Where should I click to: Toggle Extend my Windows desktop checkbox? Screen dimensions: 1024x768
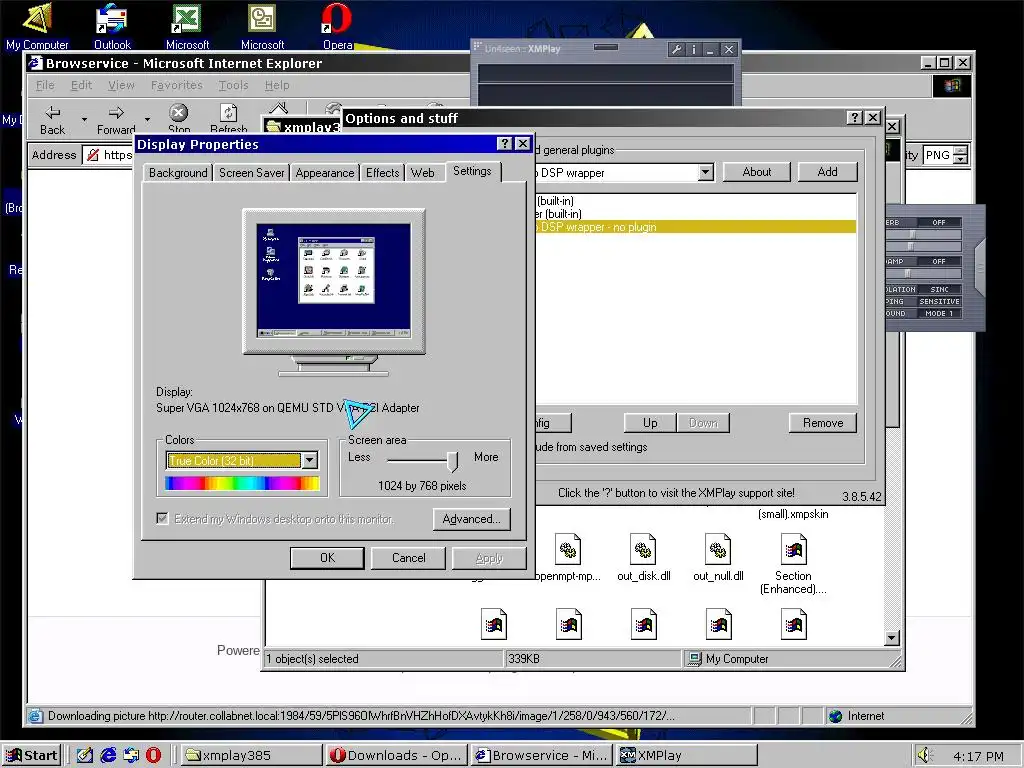coord(162,519)
